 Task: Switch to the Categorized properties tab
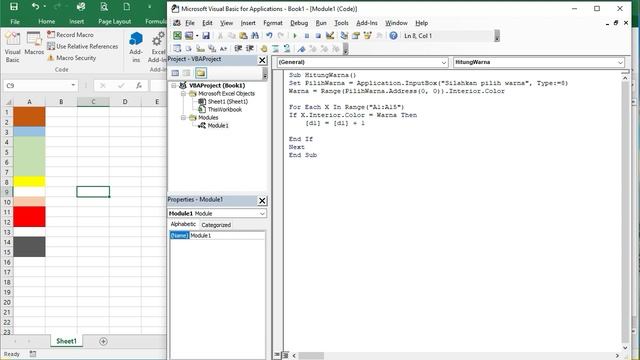point(216,225)
